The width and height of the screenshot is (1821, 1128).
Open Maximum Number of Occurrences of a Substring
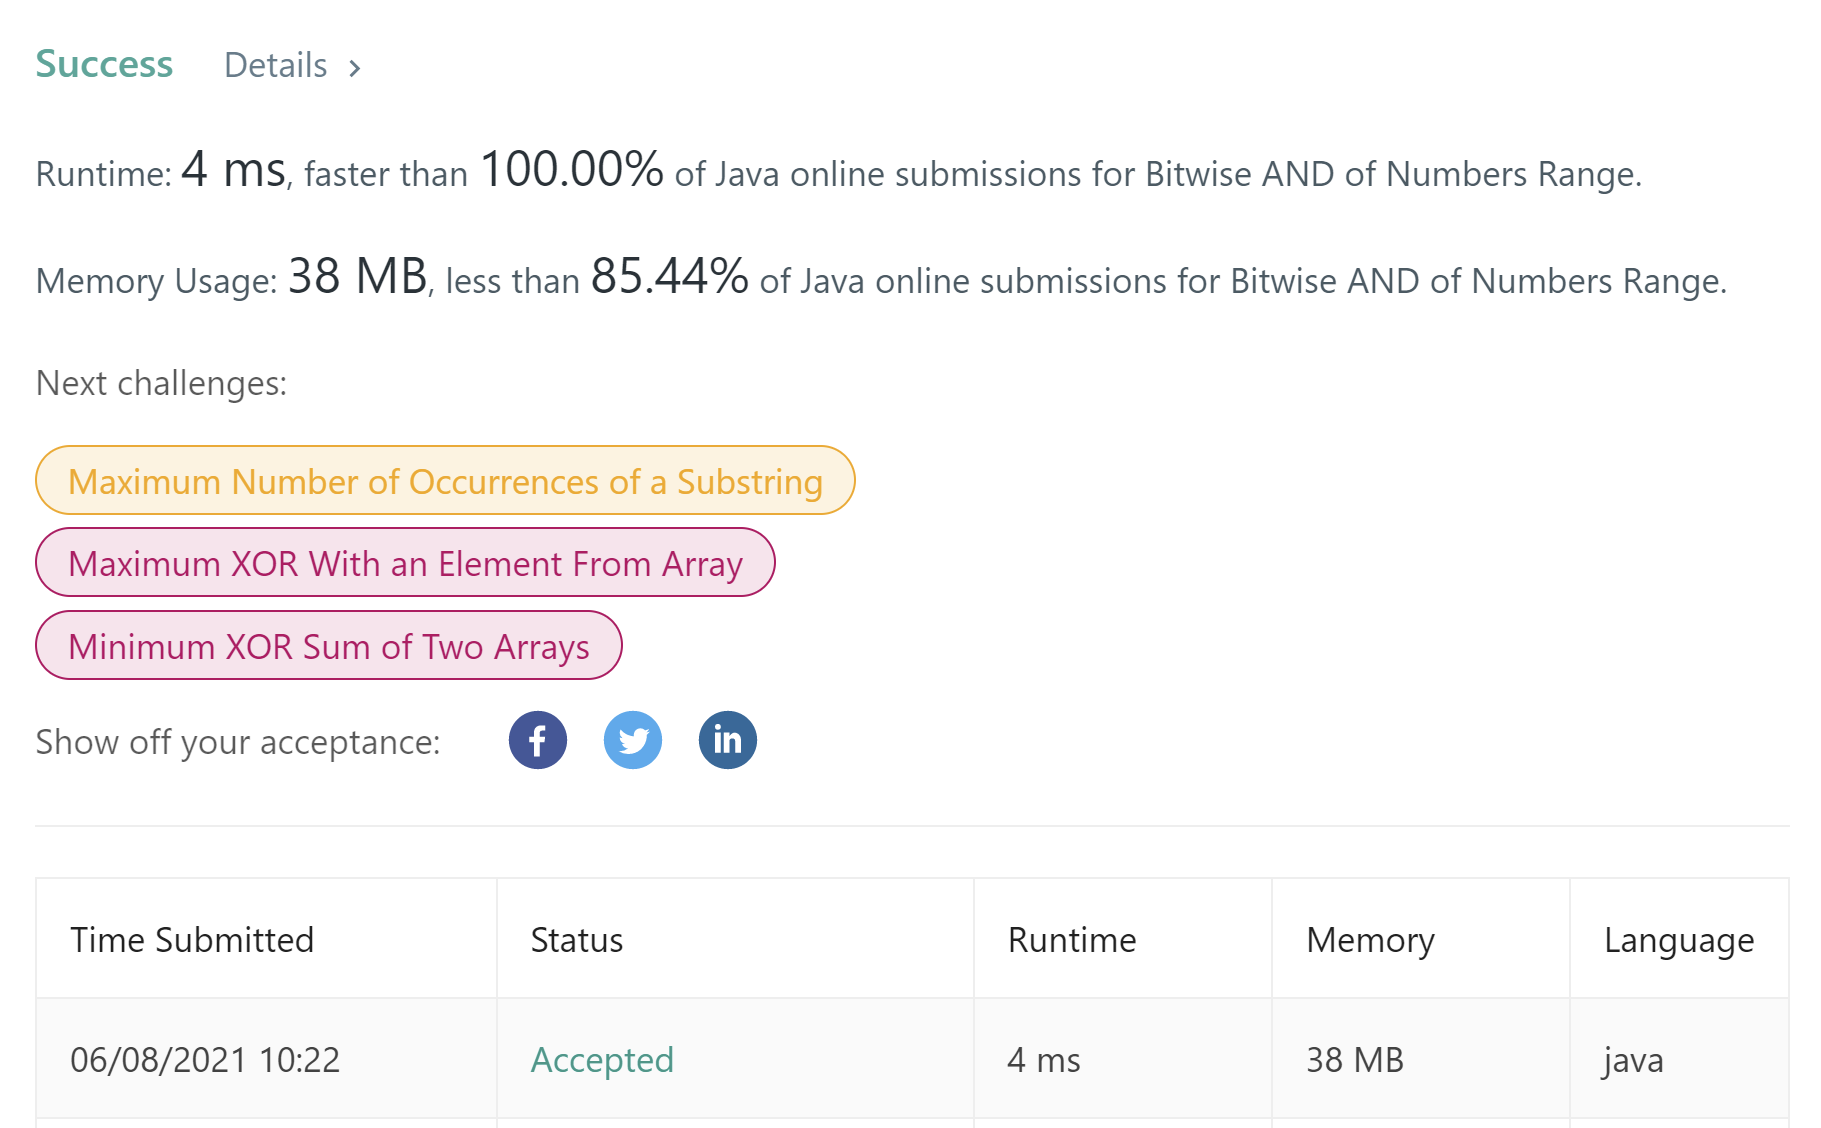coord(445,481)
